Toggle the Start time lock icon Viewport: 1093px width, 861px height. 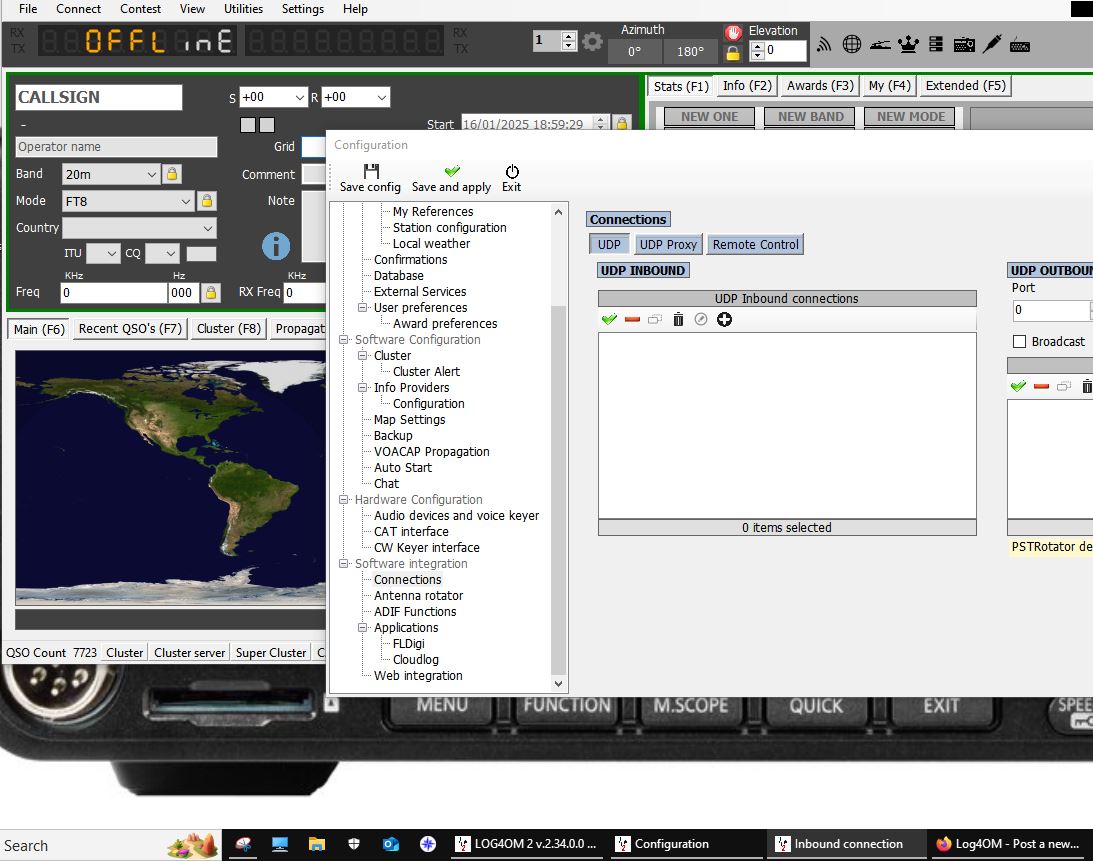point(622,123)
